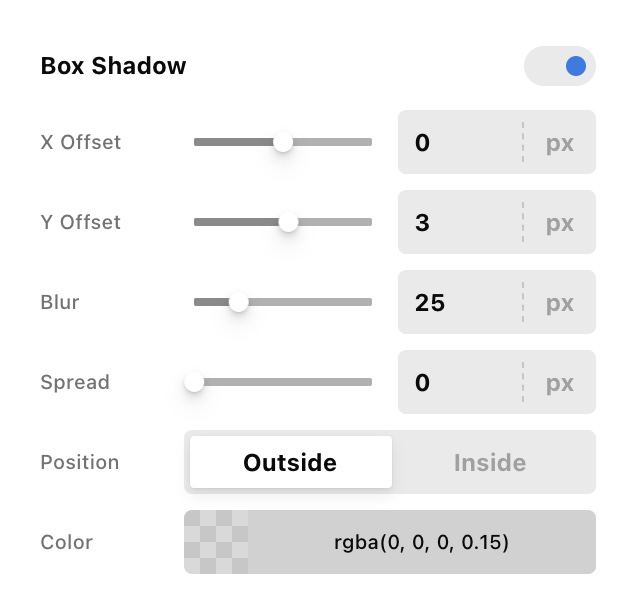This screenshot has width=626, height=608.
Task: Focus the Blur value field showing 25
Action: [x=458, y=302]
